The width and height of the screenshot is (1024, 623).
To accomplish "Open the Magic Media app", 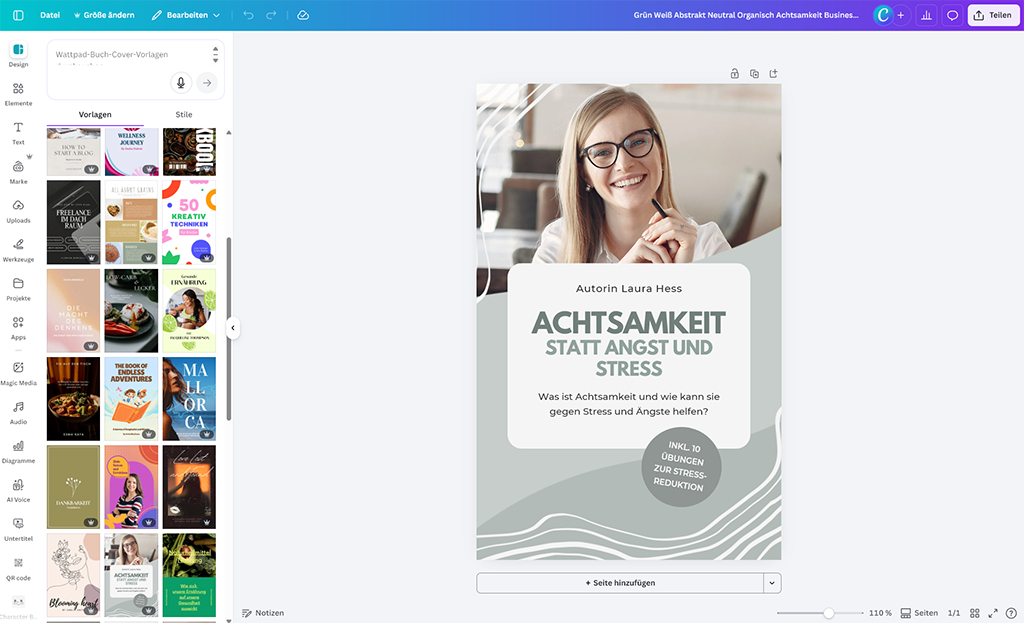I will pyautogui.click(x=18, y=374).
